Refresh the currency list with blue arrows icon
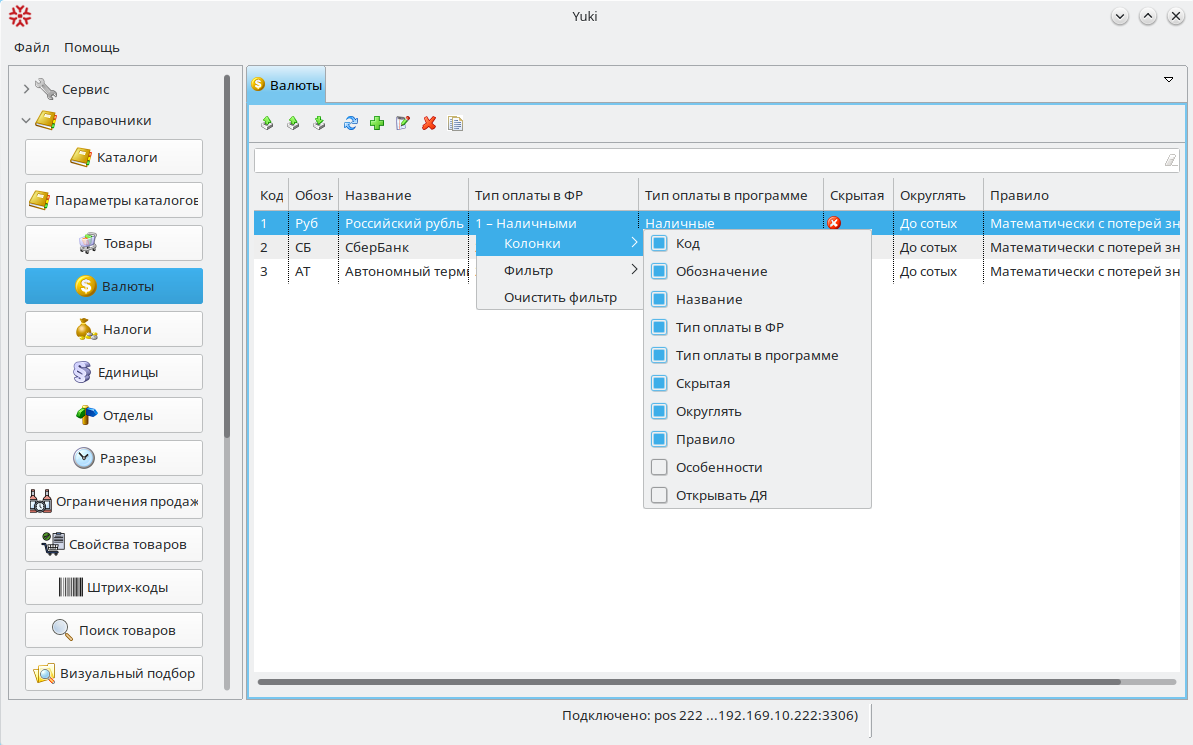This screenshot has height=745, width=1193. tap(351, 123)
